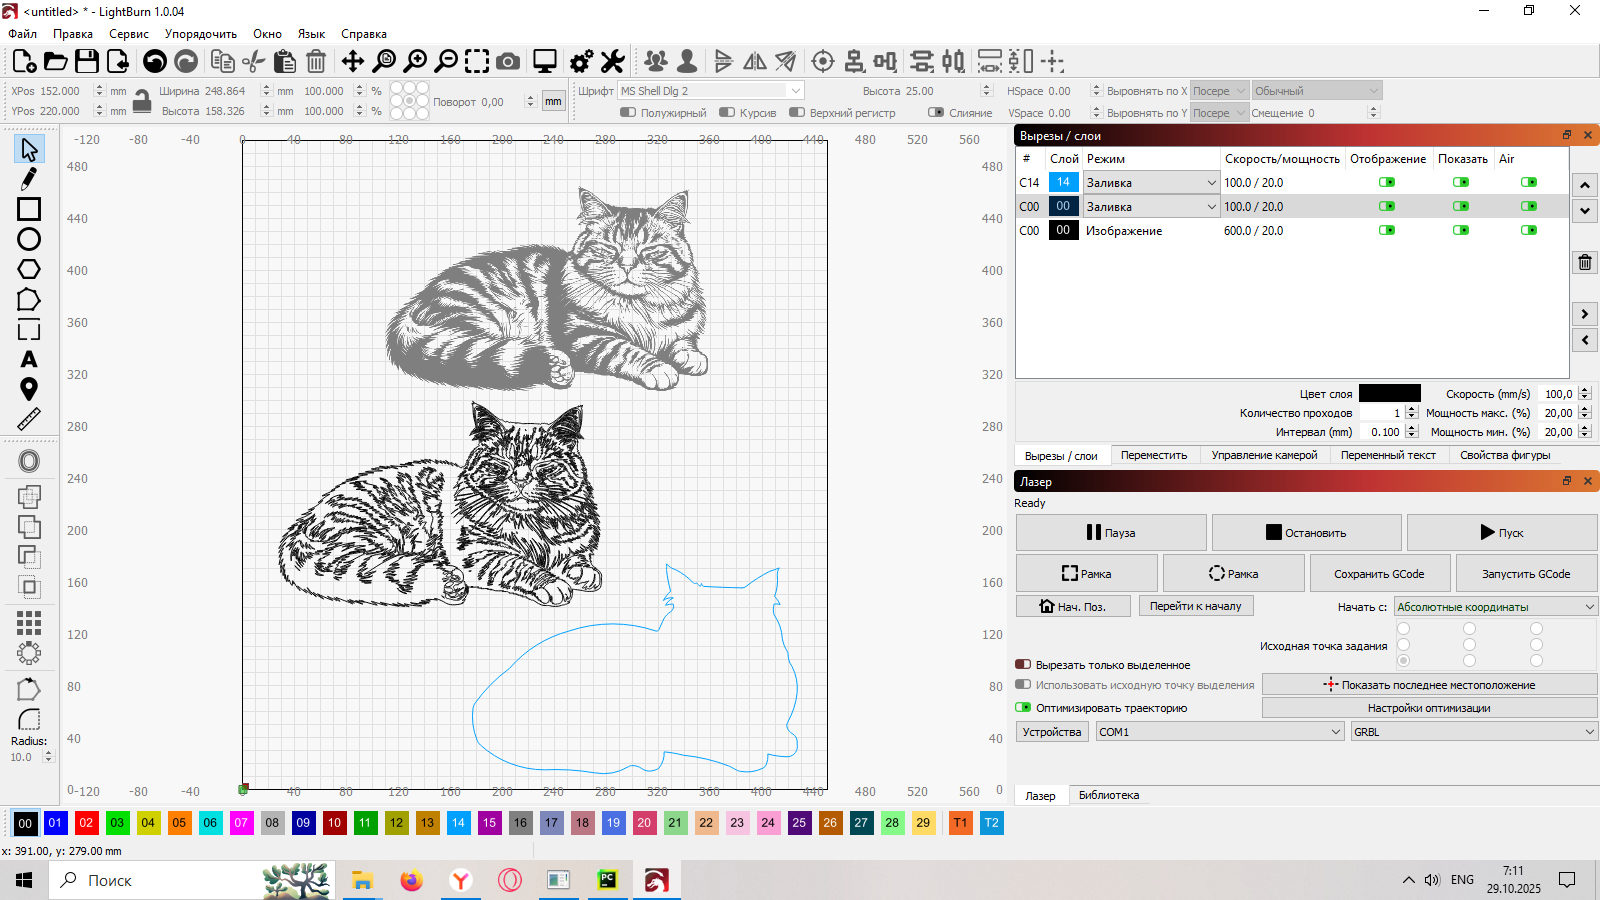Viewport: 1600px width, 900px height.
Task: Select the Rectangle drawing tool
Action: (x=29, y=209)
